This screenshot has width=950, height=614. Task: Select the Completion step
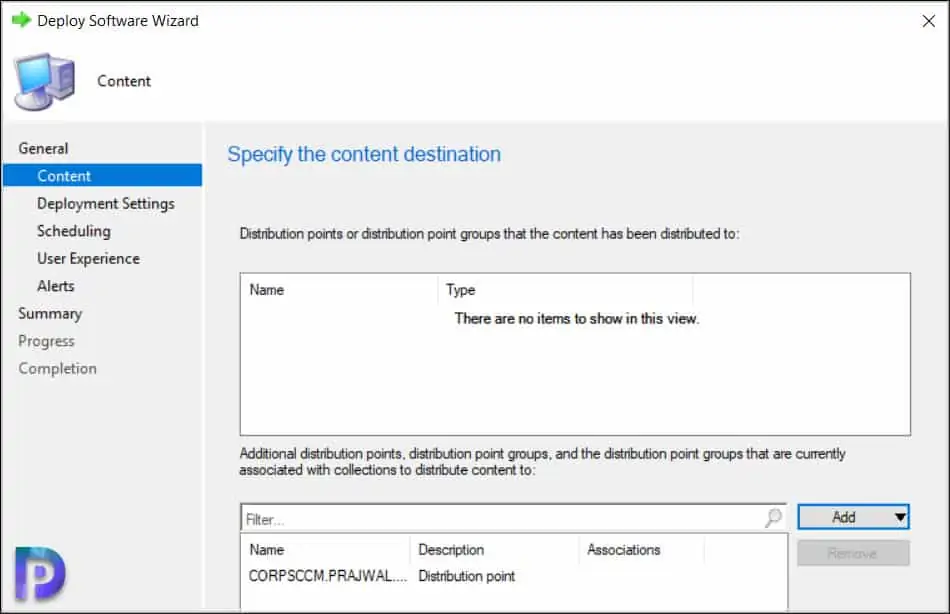click(x=57, y=369)
